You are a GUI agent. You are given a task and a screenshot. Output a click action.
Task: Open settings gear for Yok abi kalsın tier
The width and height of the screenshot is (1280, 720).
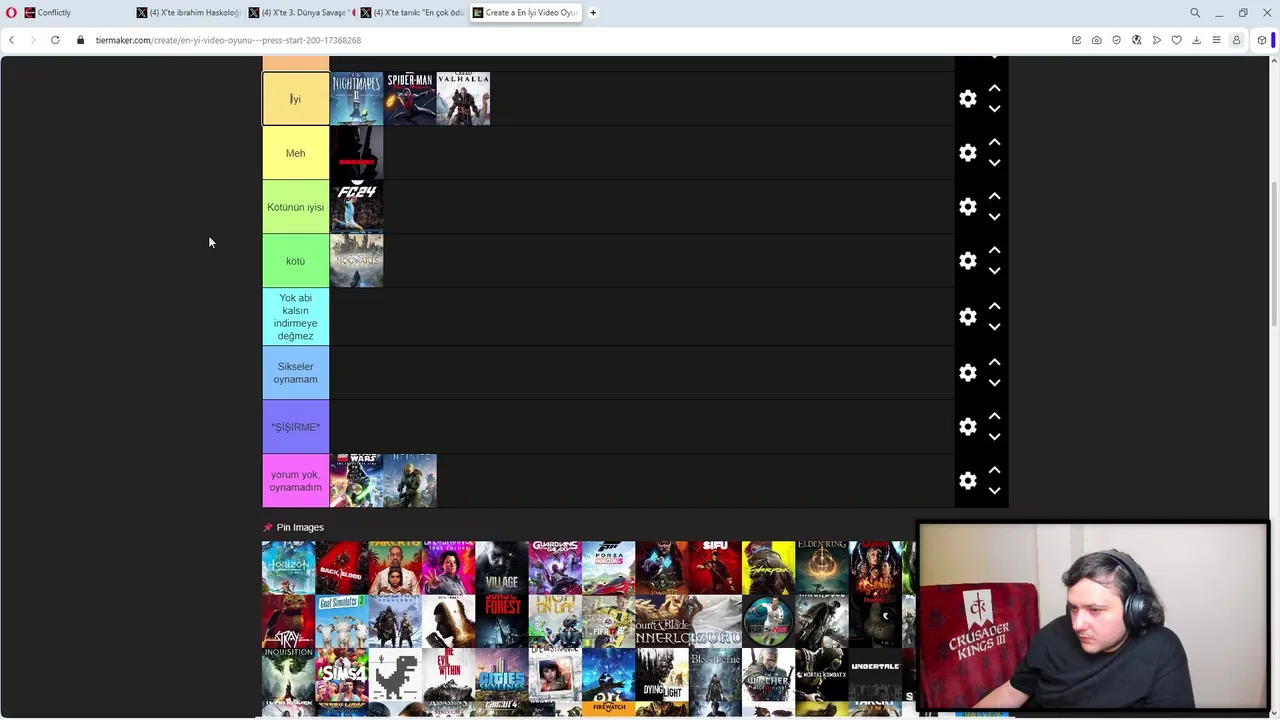[x=967, y=317]
